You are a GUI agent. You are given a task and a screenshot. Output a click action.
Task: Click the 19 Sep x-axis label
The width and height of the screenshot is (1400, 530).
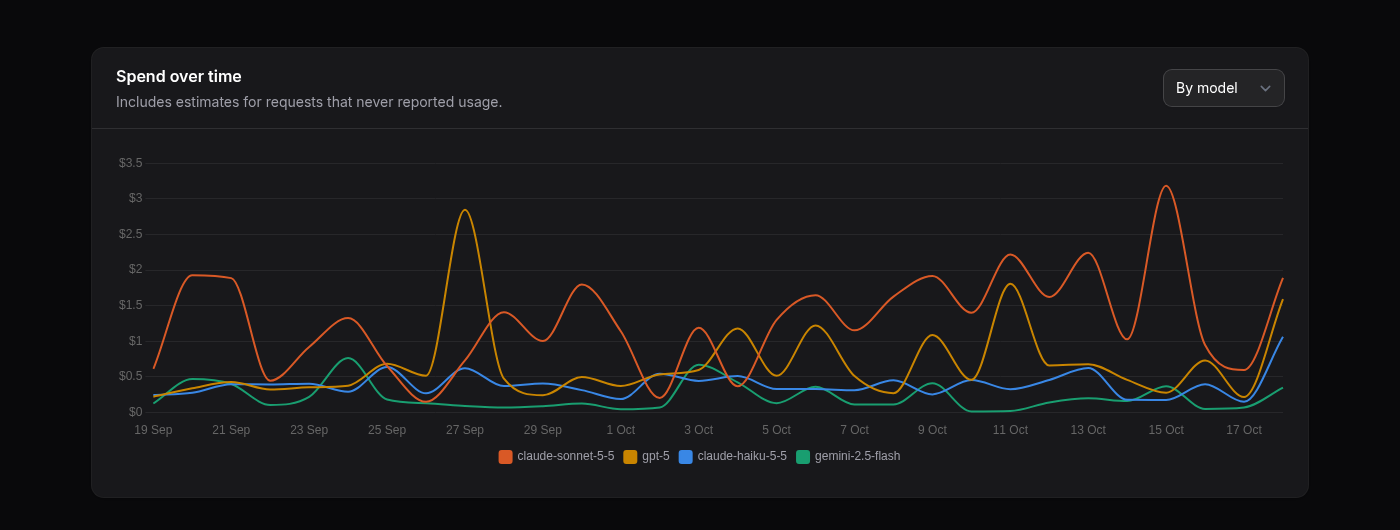point(153,430)
